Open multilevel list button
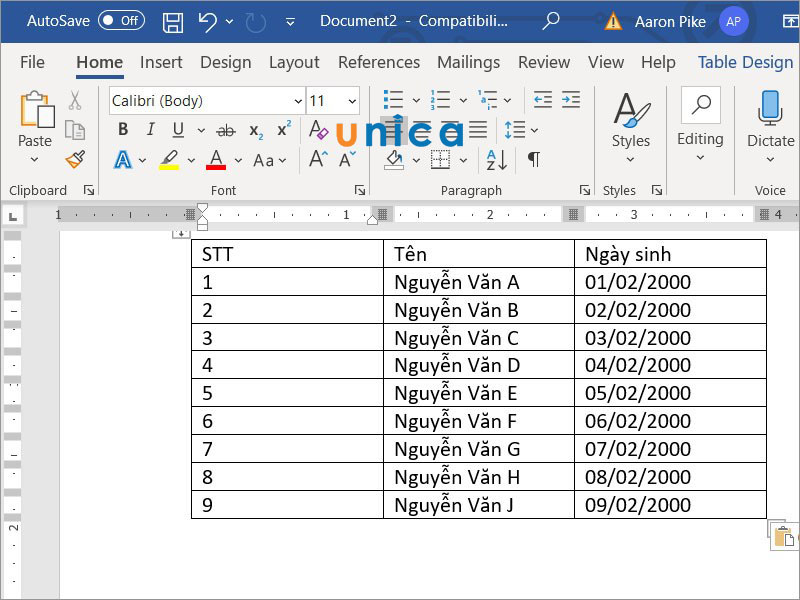 click(488, 100)
